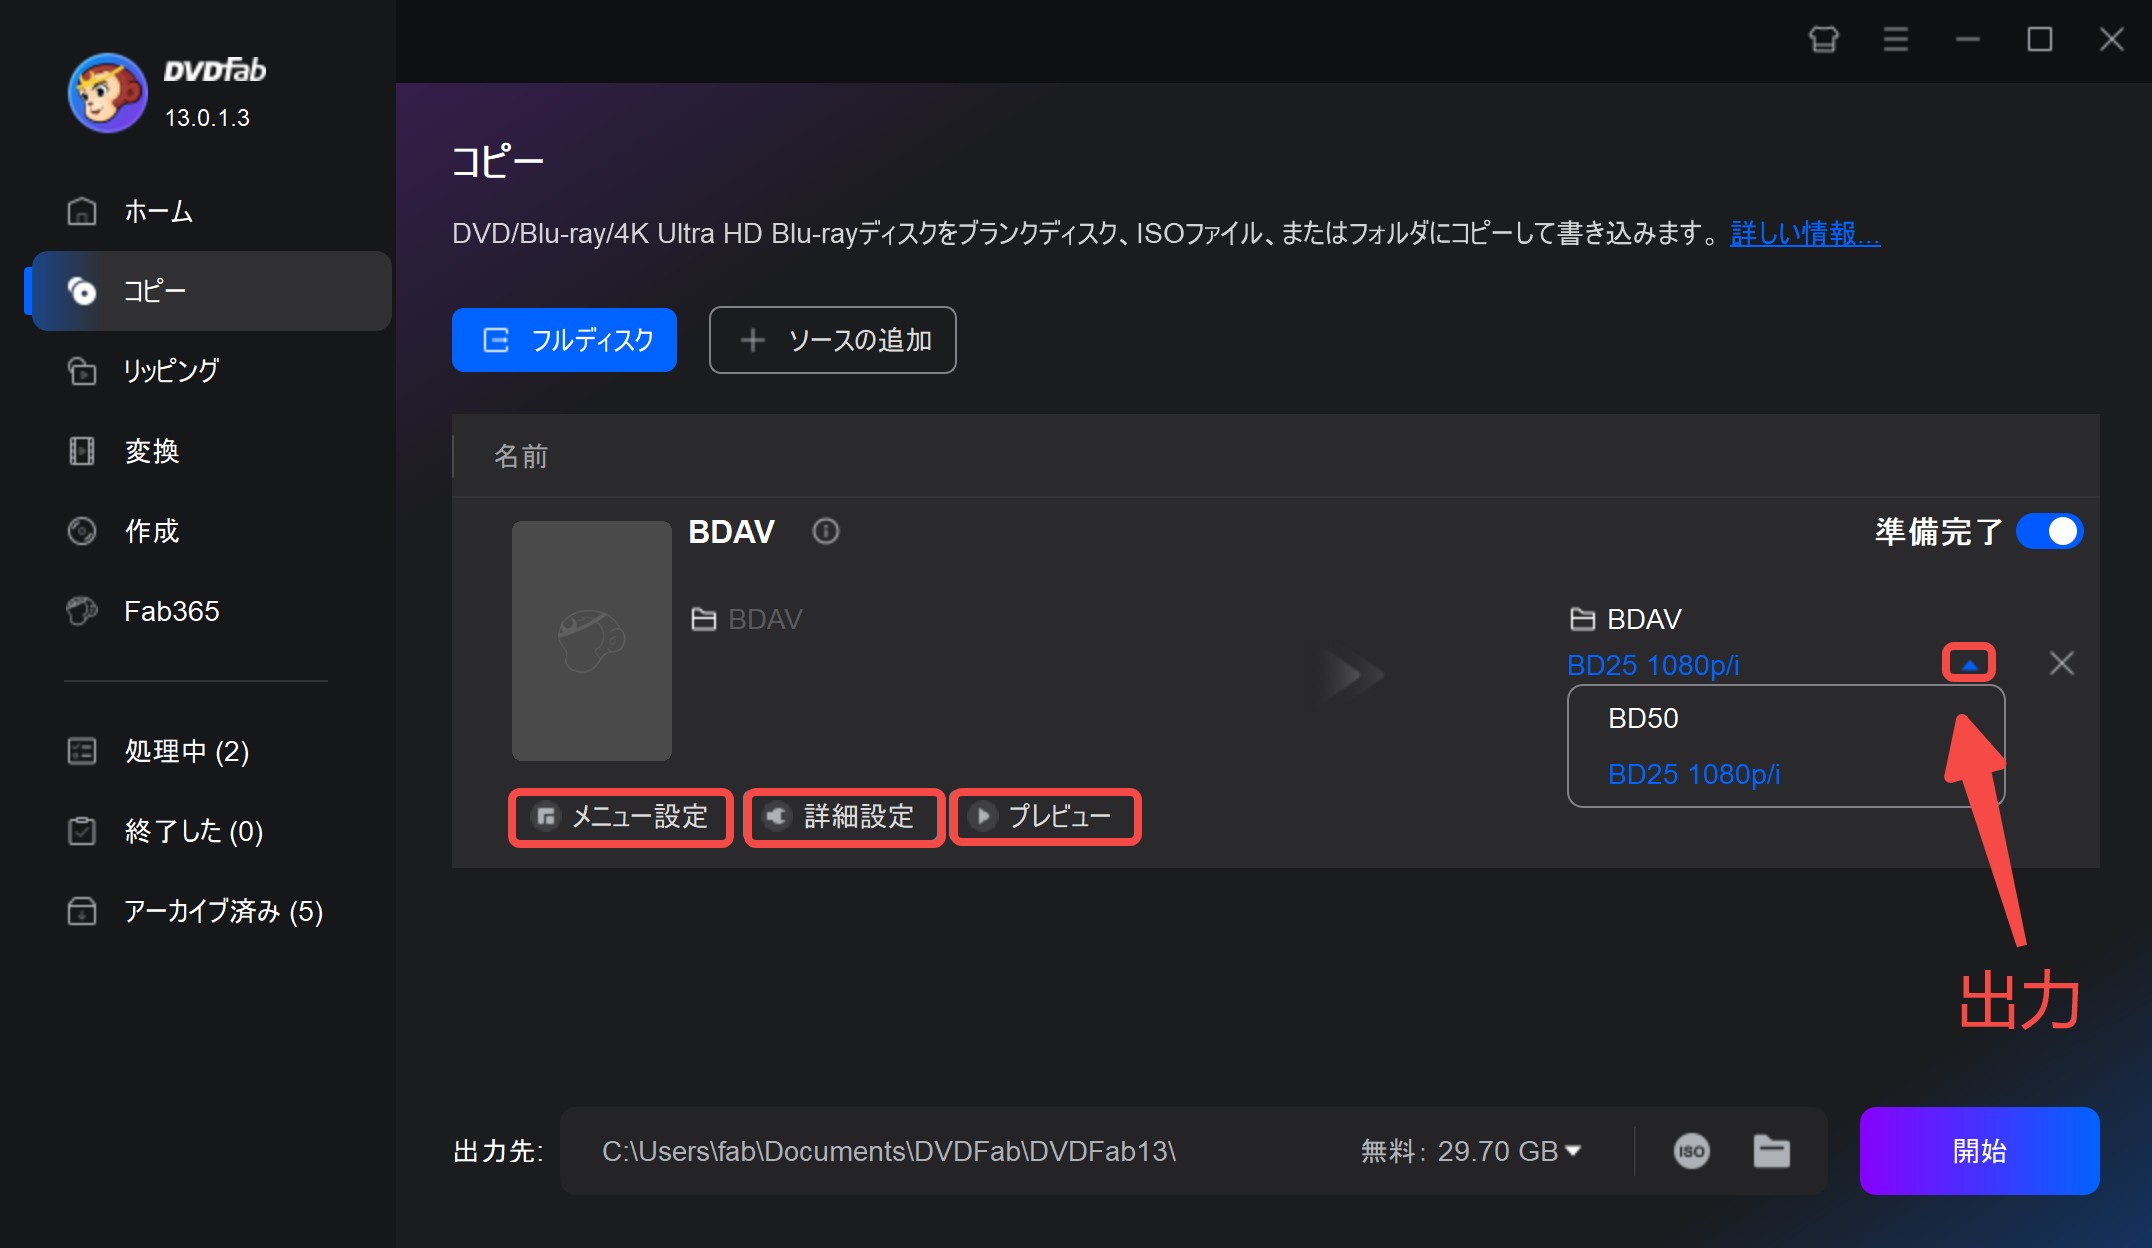This screenshot has height=1248, width=2152.
Task: Select folder output icon at bottom
Action: [x=1771, y=1151]
